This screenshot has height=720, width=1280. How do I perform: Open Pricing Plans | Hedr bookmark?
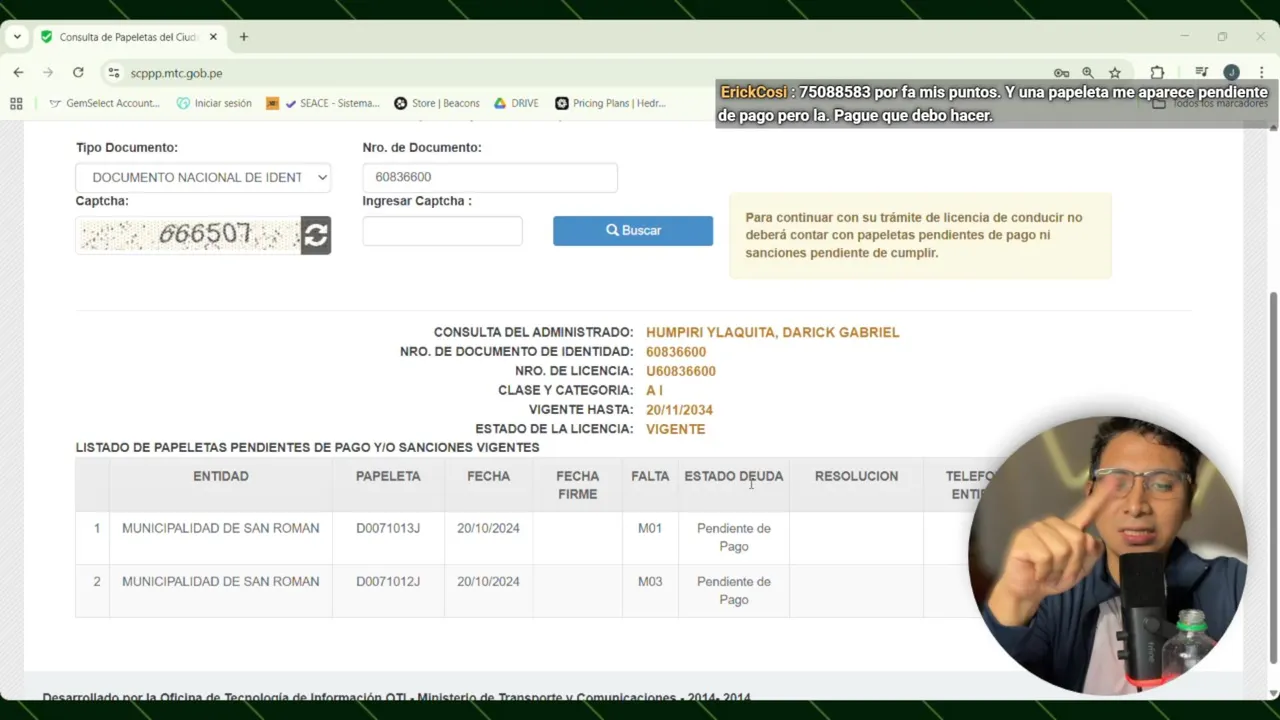tap(610, 103)
